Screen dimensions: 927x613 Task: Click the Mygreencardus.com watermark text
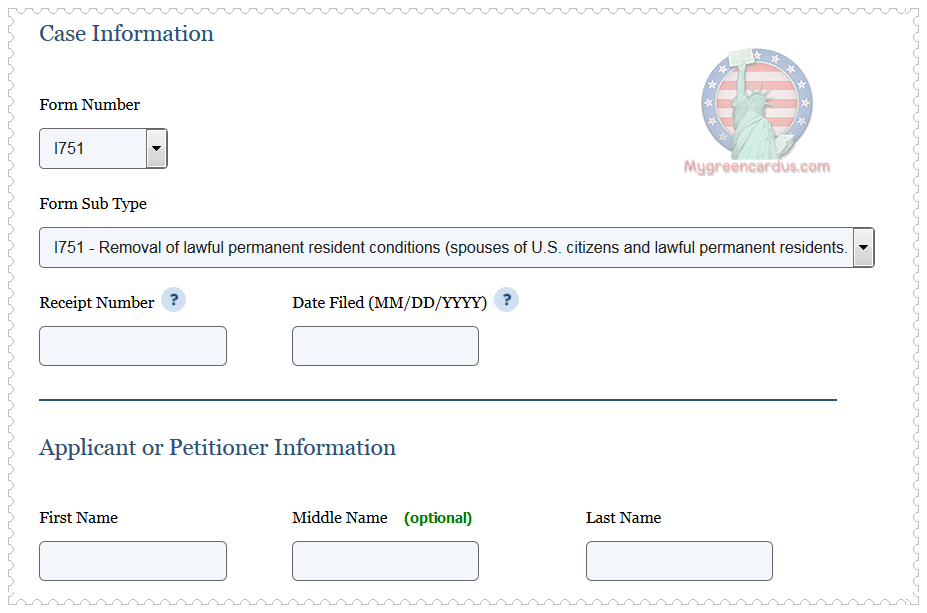pos(756,167)
